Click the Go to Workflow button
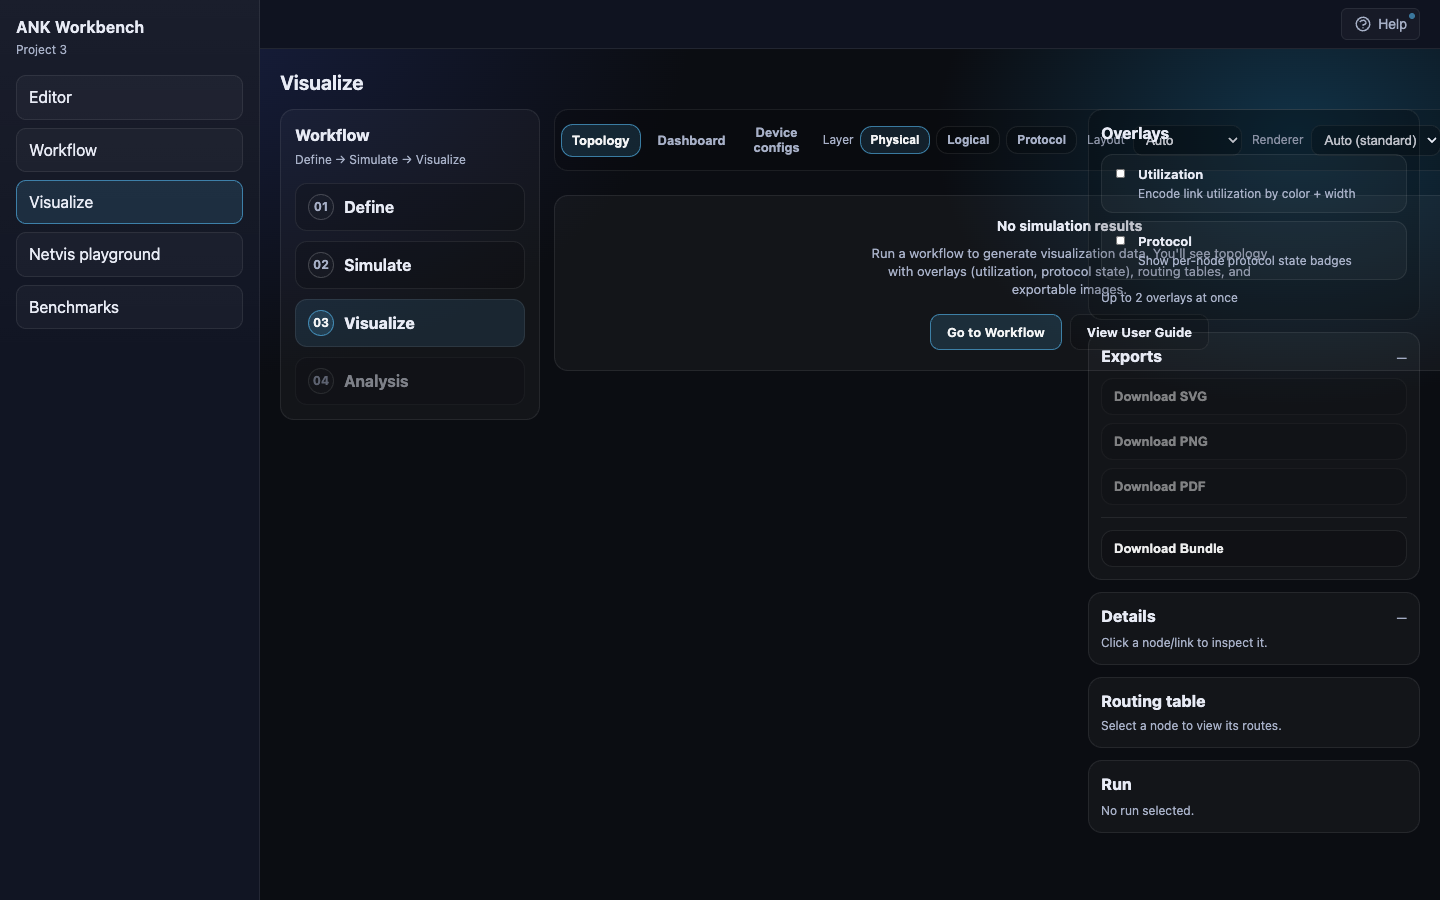1440x900 pixels. click(x=995, y=333)
